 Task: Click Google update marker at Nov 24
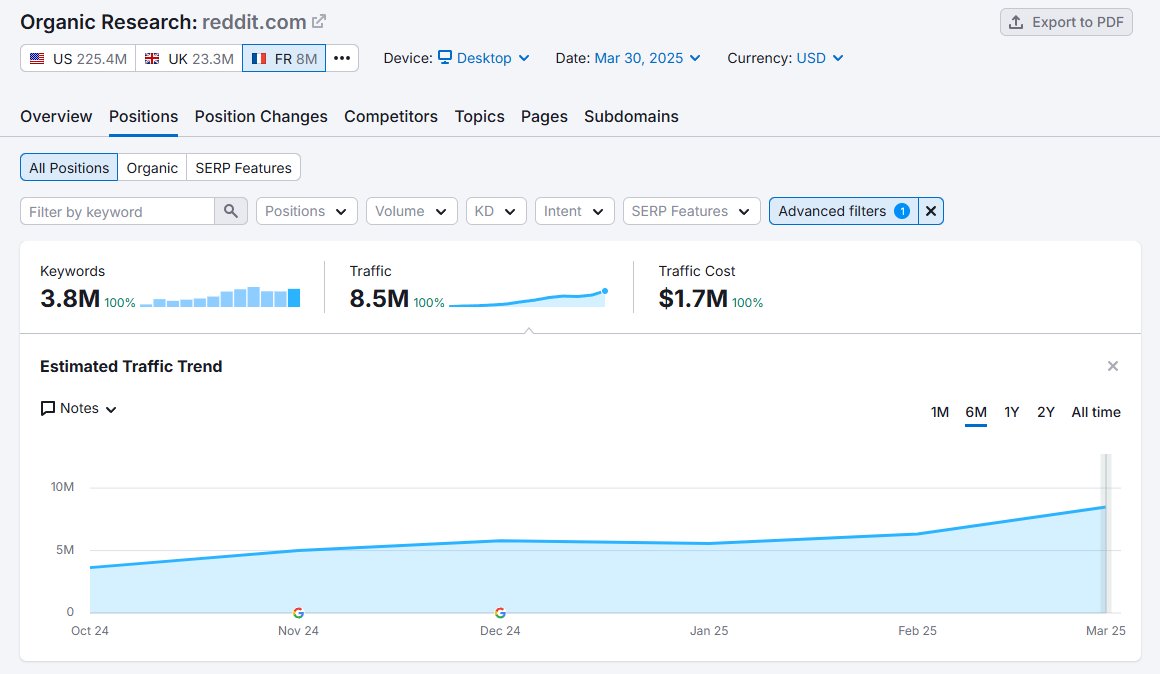pos(298,613)
